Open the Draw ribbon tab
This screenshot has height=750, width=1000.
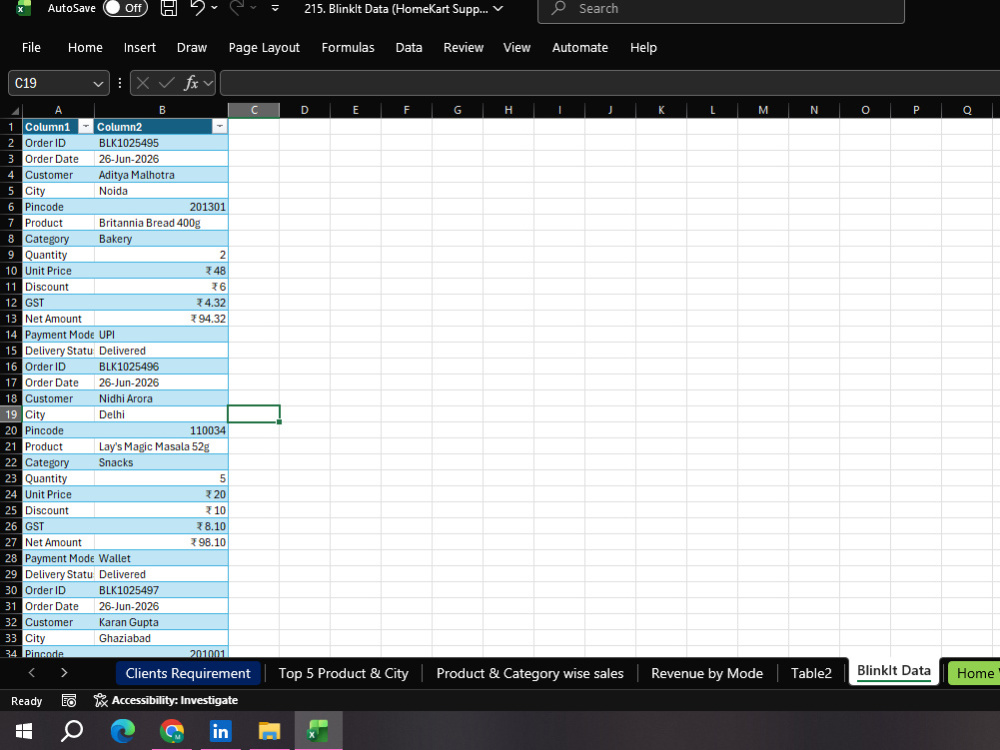[x=191, y=48]
